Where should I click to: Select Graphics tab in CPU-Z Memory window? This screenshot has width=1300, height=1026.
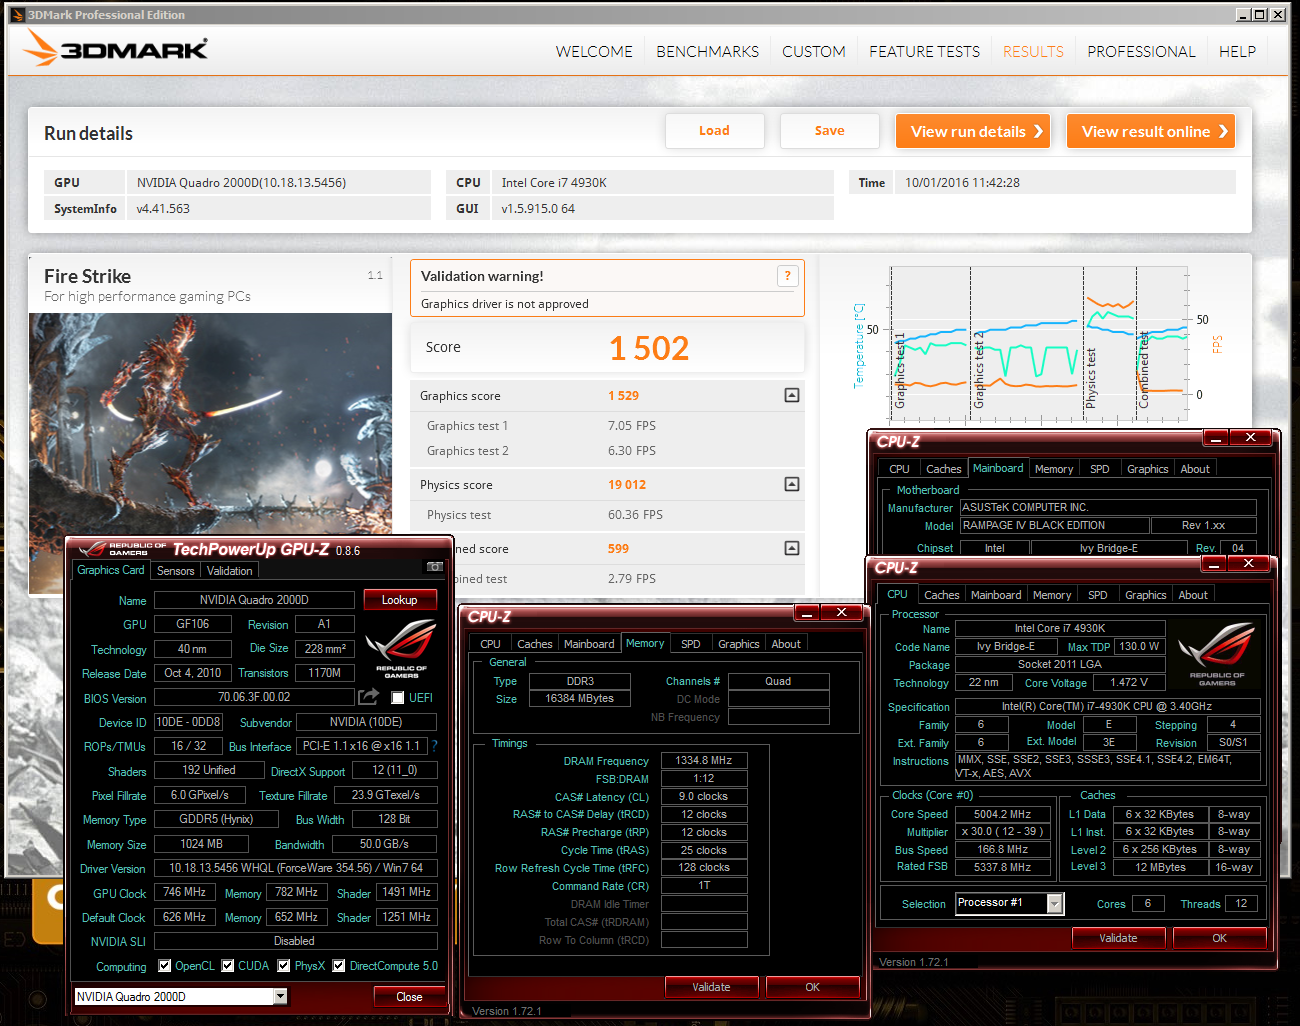[738, 644]
